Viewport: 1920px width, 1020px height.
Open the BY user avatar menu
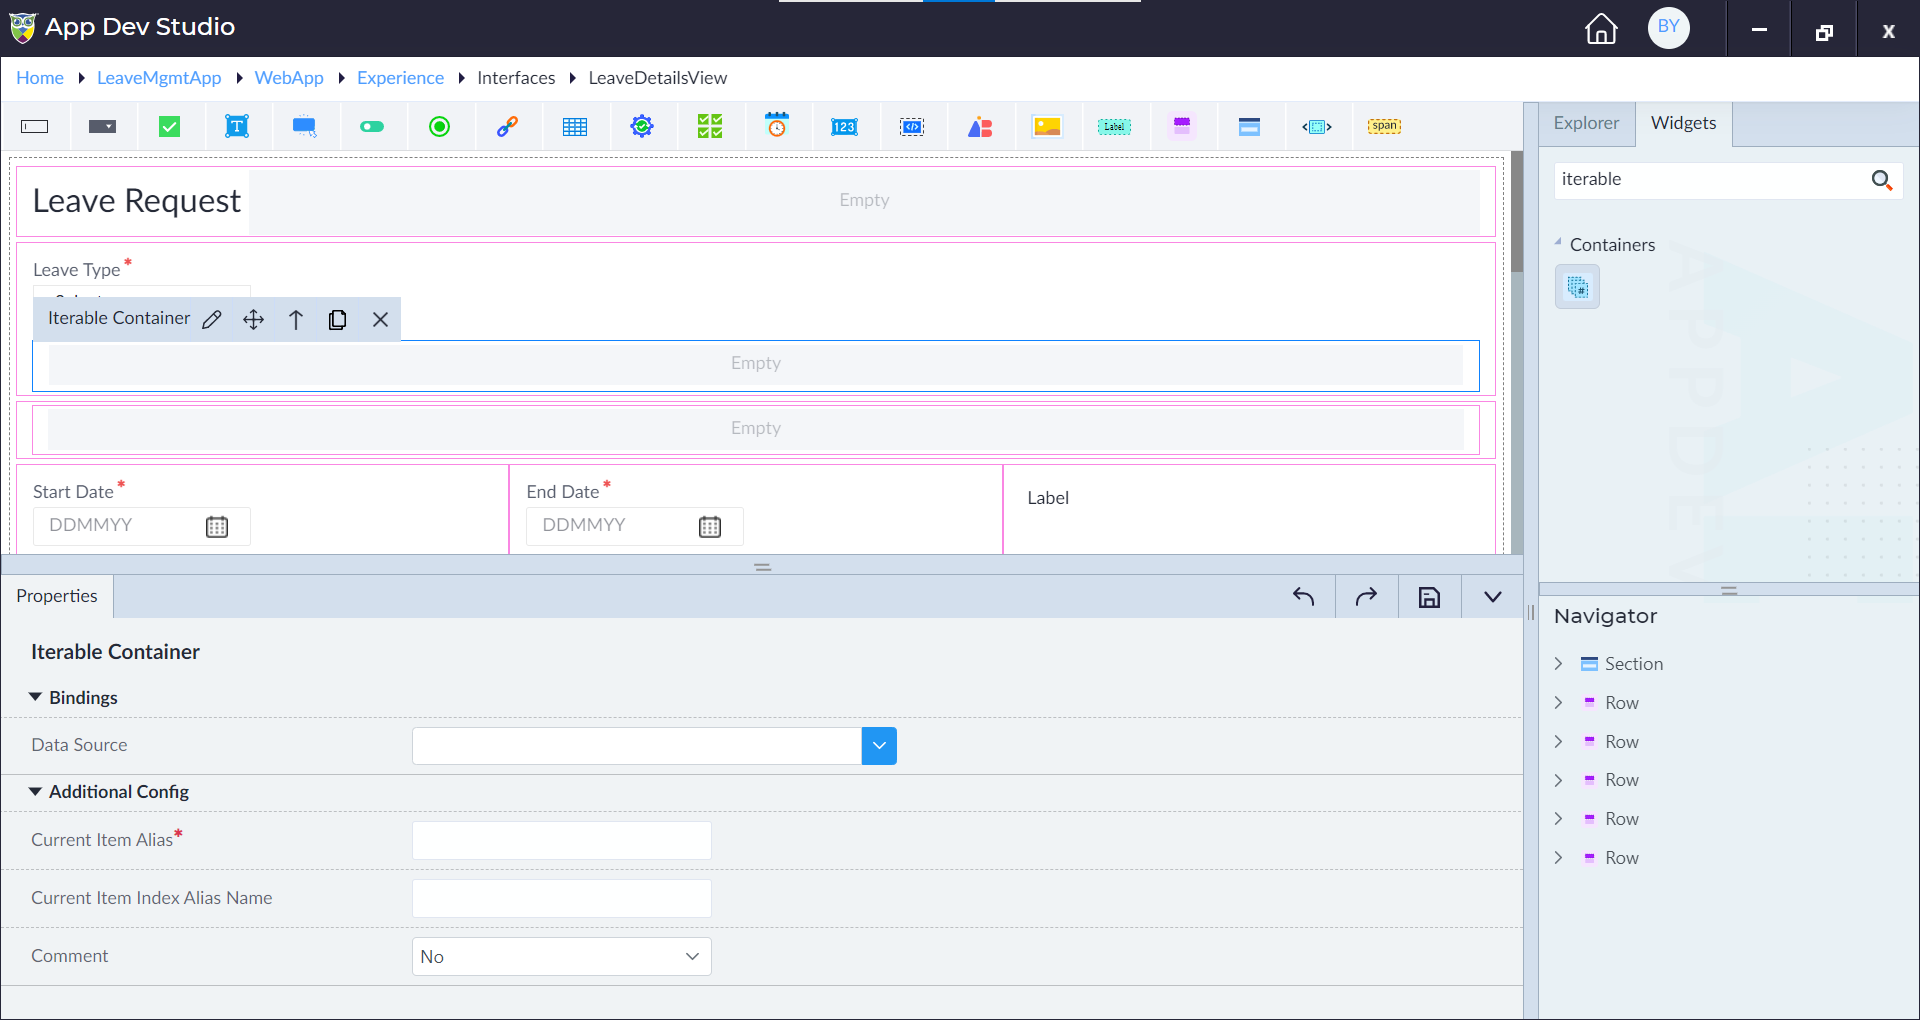(1669, 27)
